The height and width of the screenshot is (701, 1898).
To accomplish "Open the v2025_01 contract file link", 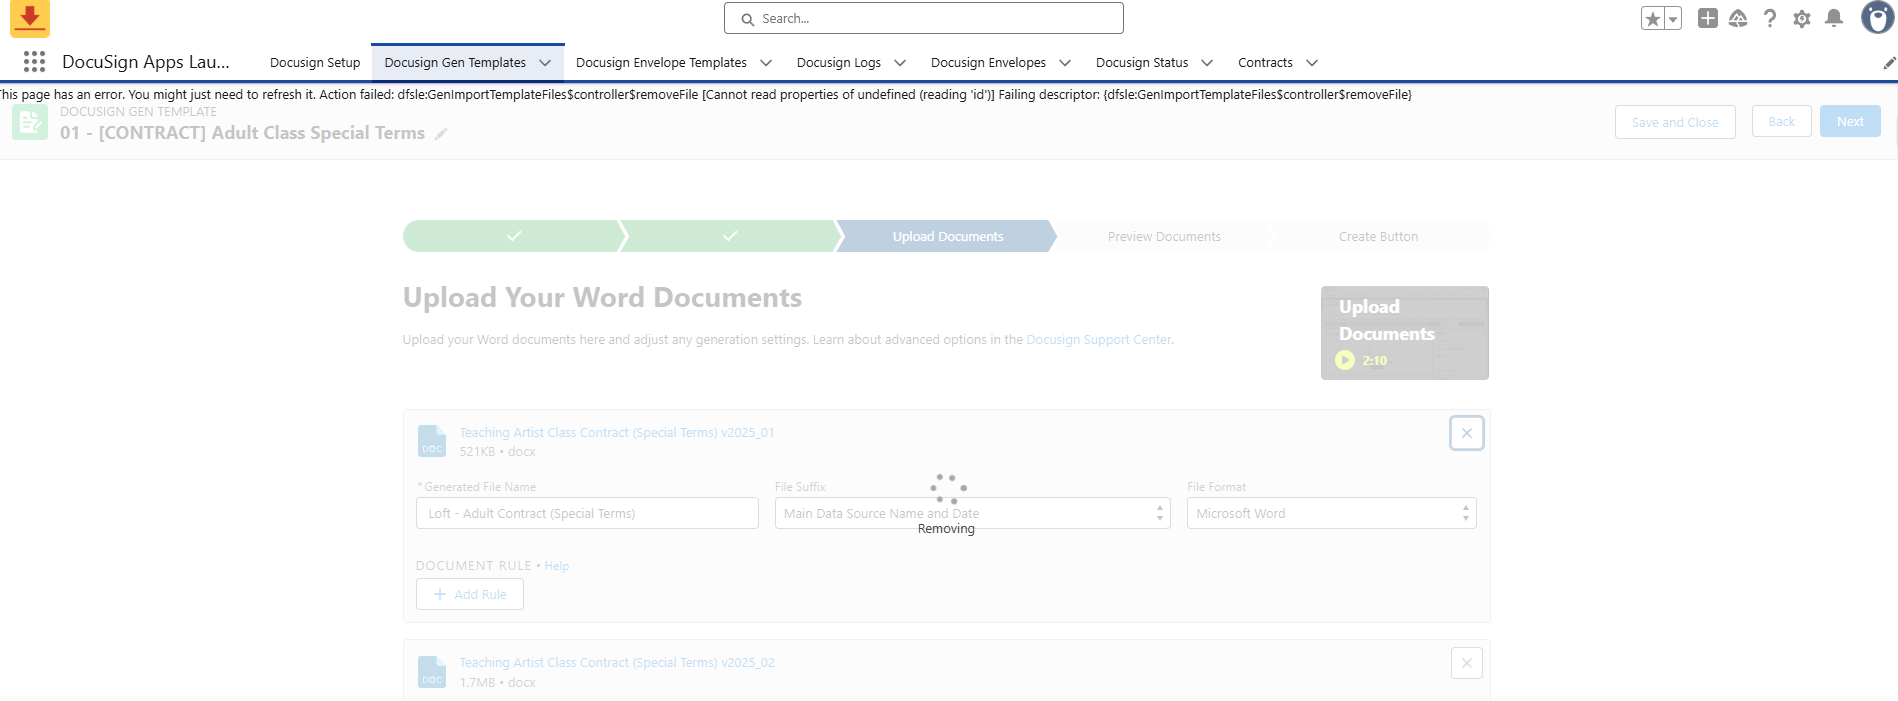I will (x=616, y=433).
